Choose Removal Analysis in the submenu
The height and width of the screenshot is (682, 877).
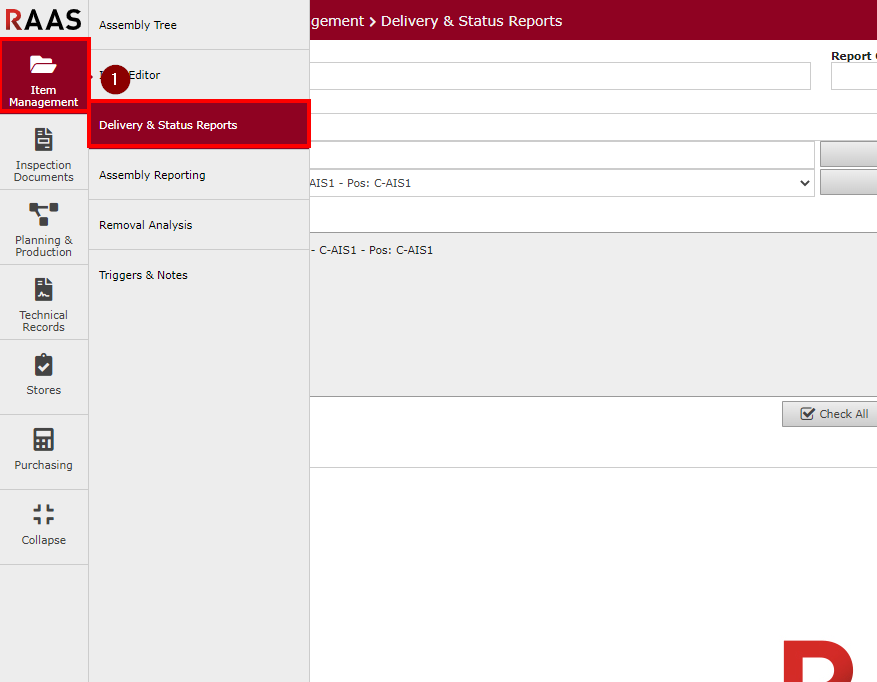(x=145, y=225)
